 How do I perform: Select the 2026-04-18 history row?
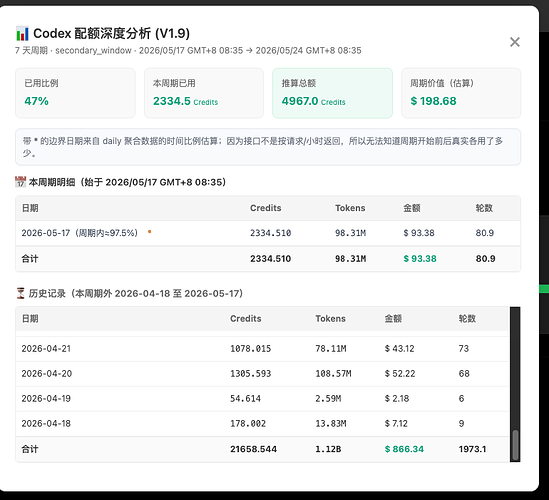262,424
